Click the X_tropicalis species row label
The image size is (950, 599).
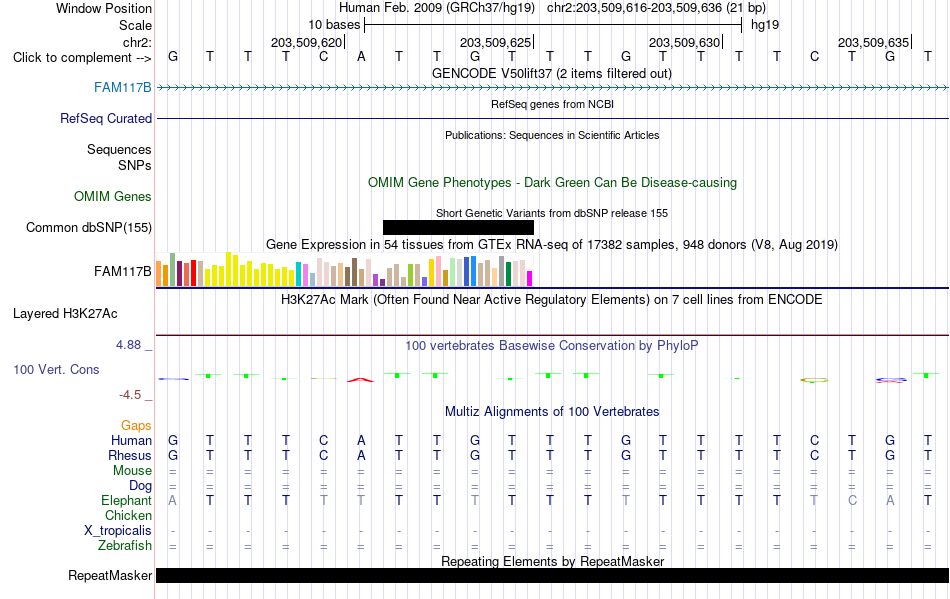tap(118, 531)
